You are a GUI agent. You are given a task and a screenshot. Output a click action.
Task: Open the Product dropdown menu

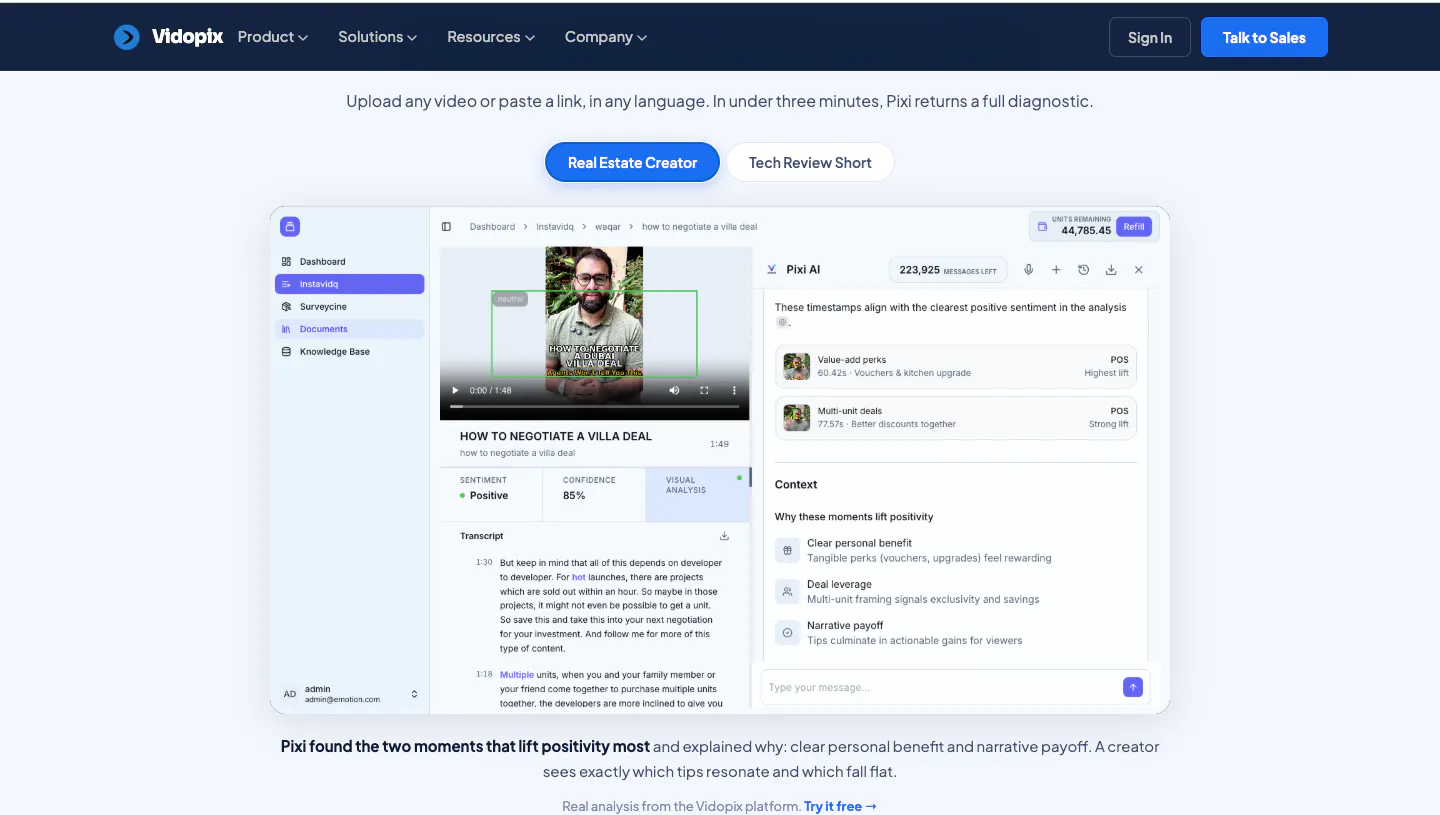(272, 37)
